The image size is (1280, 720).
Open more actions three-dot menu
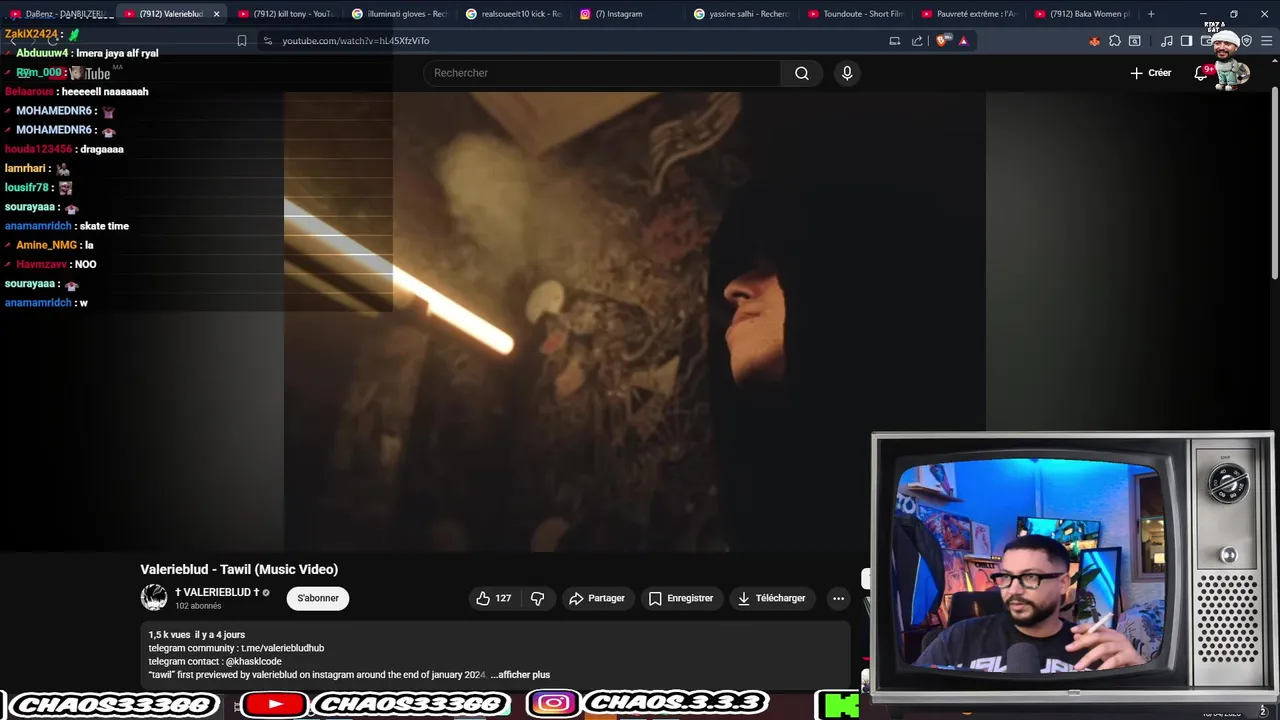[838, 598]
